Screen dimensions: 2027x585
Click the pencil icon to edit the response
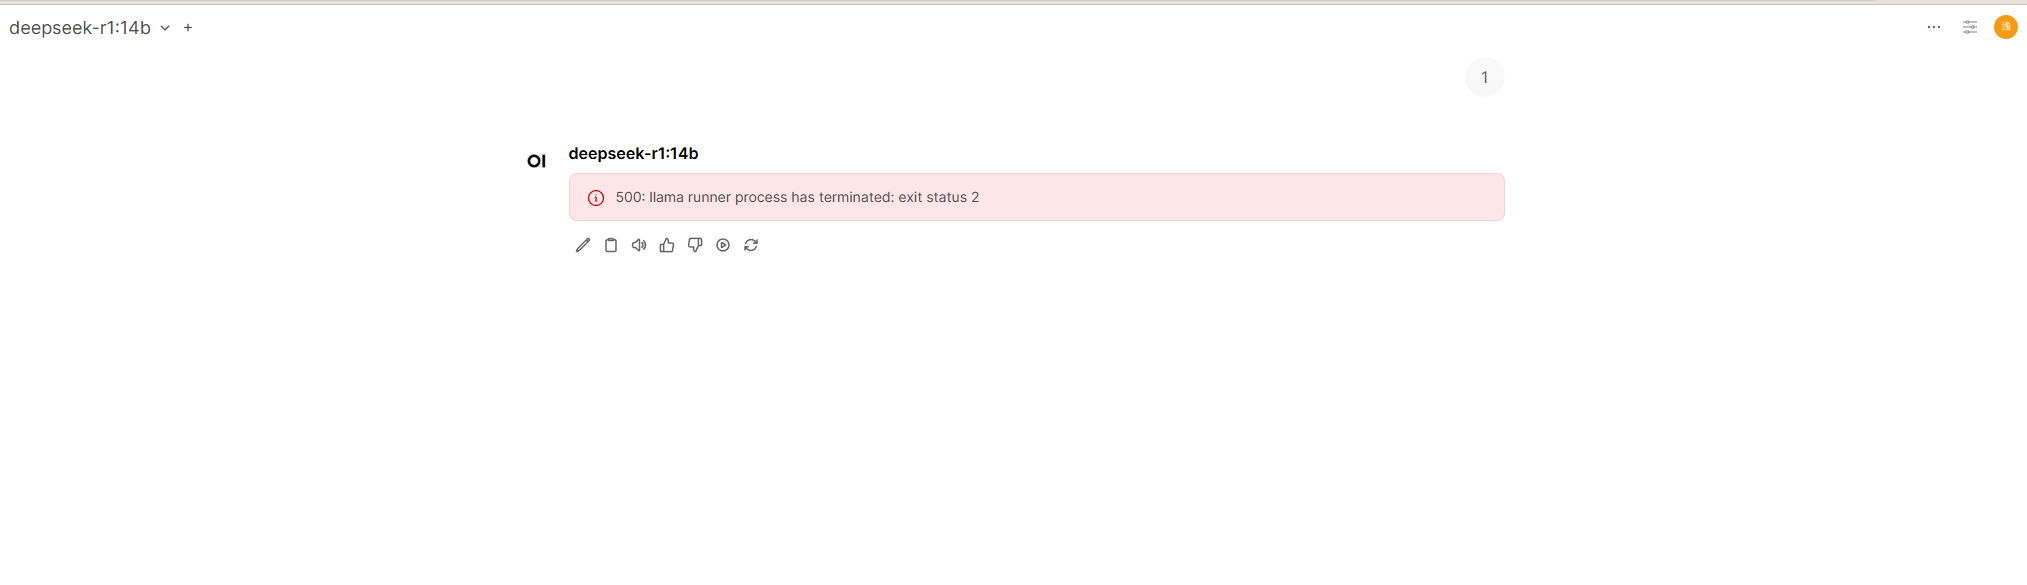pyautogui.click(x=583, y=245)
